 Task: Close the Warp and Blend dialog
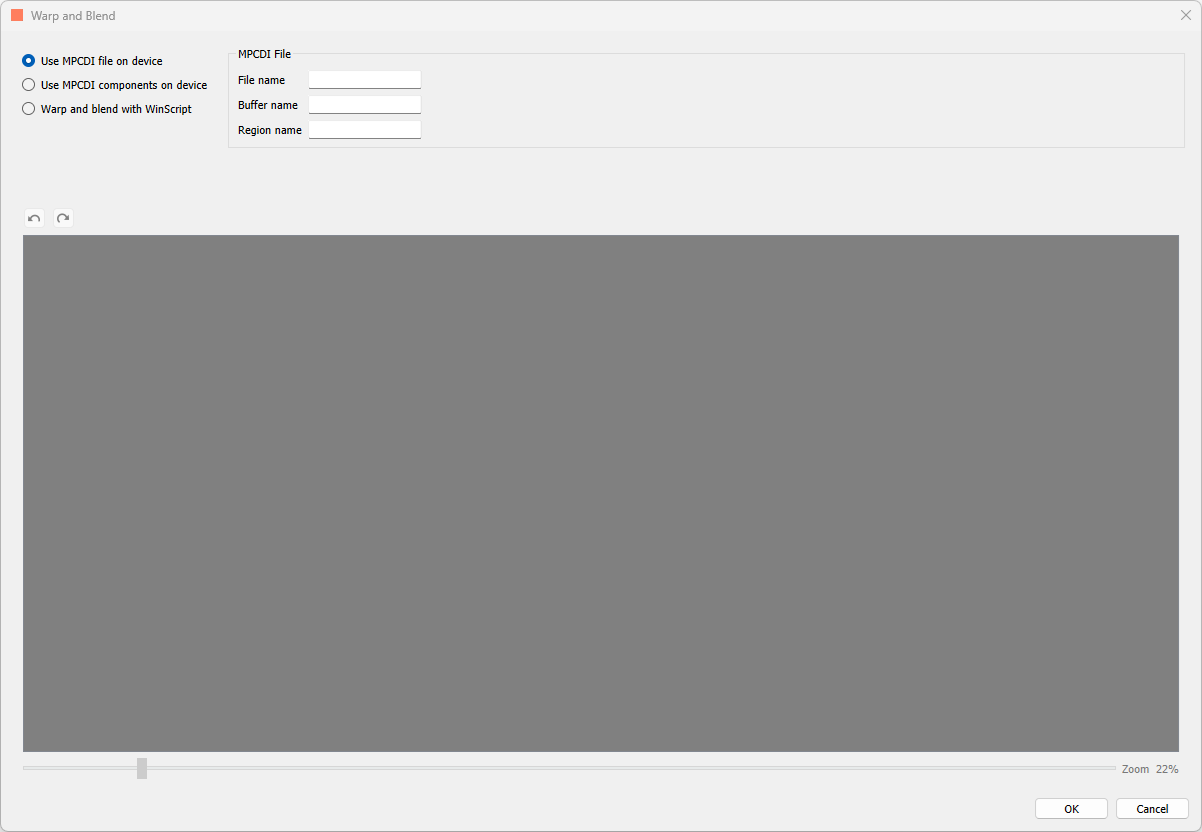(1185, 15)
